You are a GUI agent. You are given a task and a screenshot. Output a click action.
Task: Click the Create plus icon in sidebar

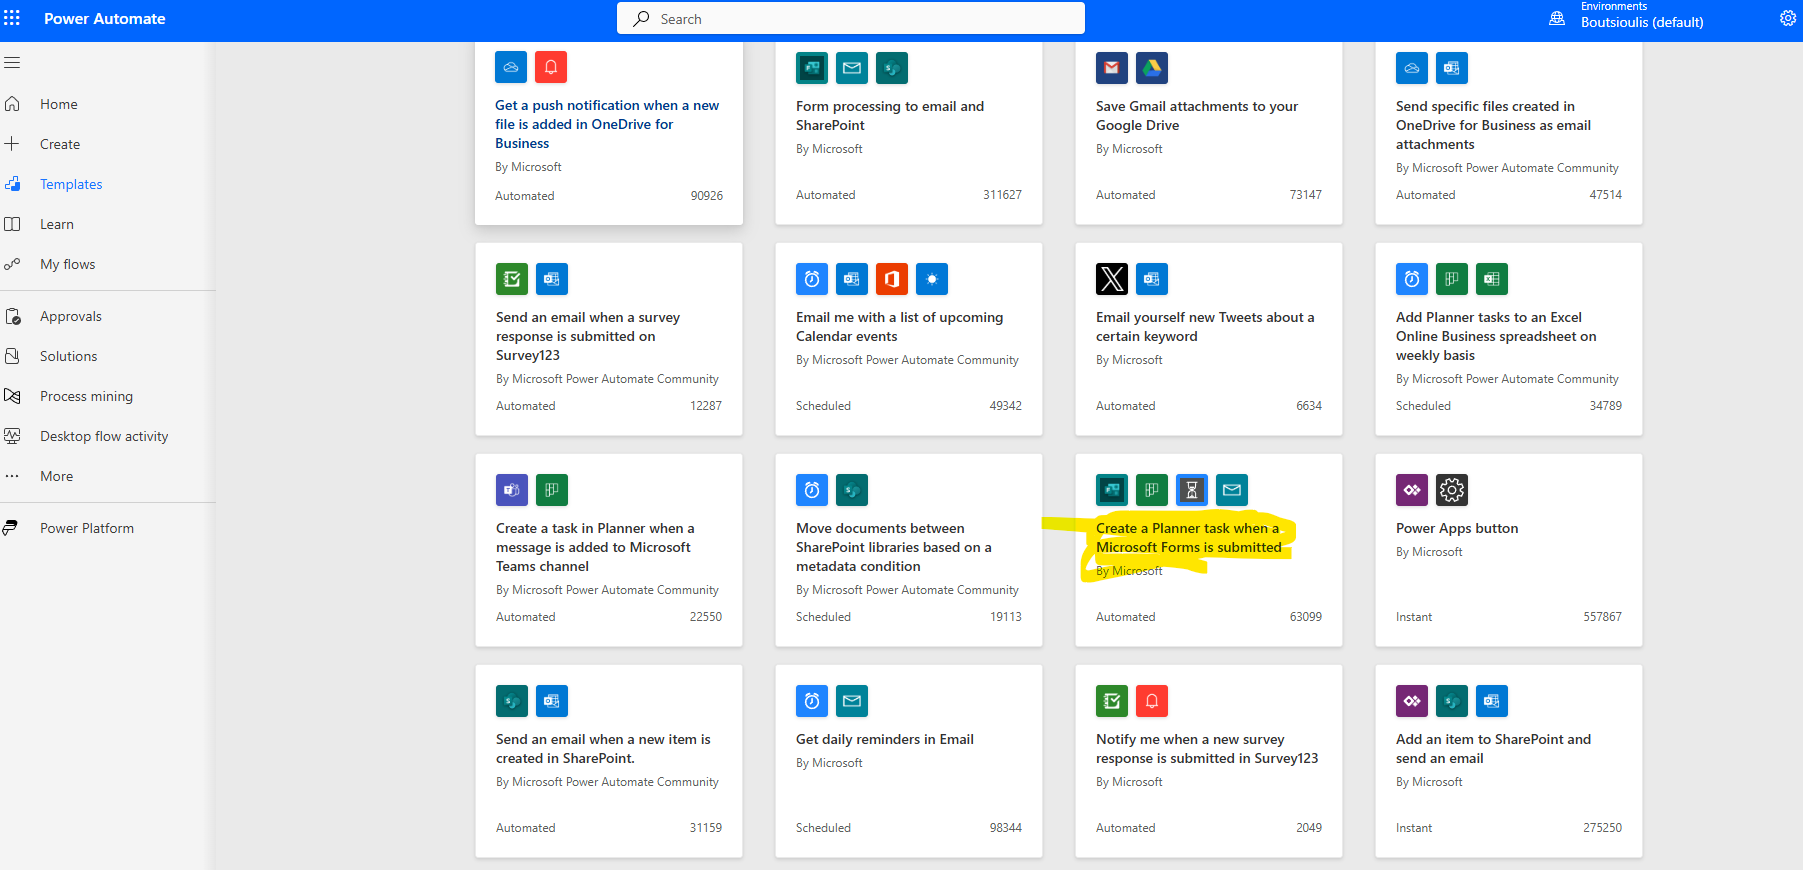[x=12, y=144]
